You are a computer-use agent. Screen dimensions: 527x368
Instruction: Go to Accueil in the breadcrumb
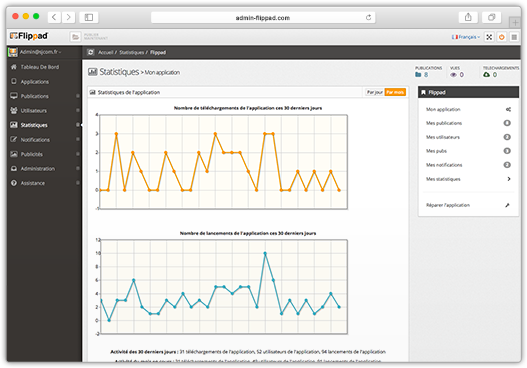pos(106,52)
